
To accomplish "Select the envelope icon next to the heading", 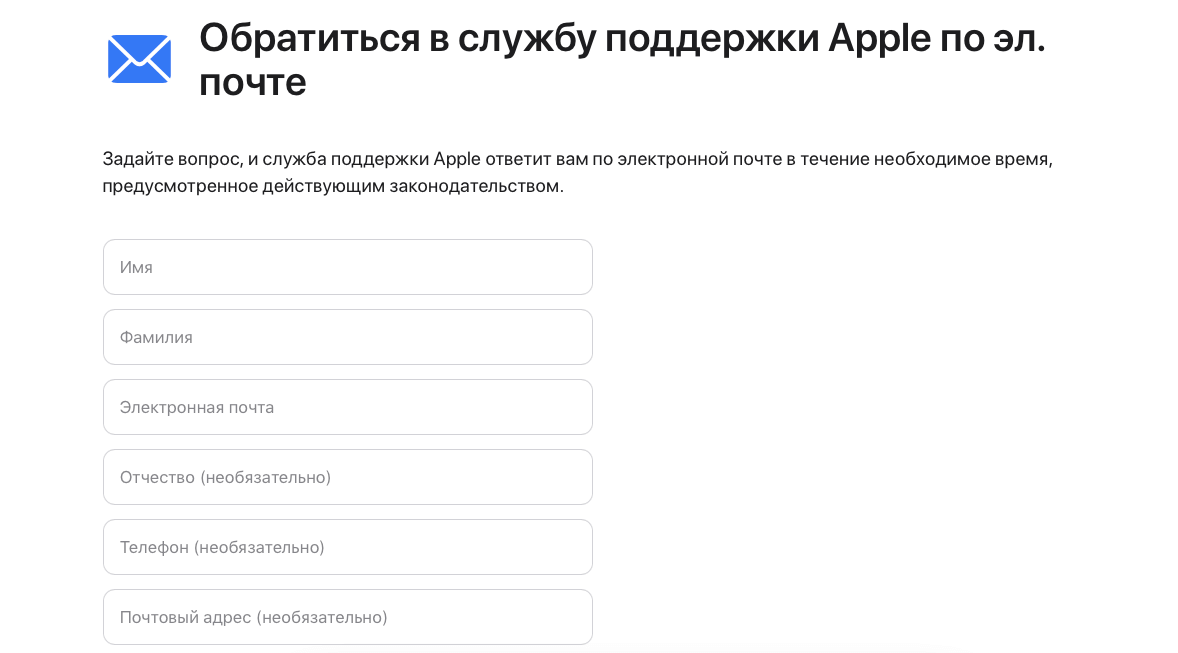I will [138, 58].
